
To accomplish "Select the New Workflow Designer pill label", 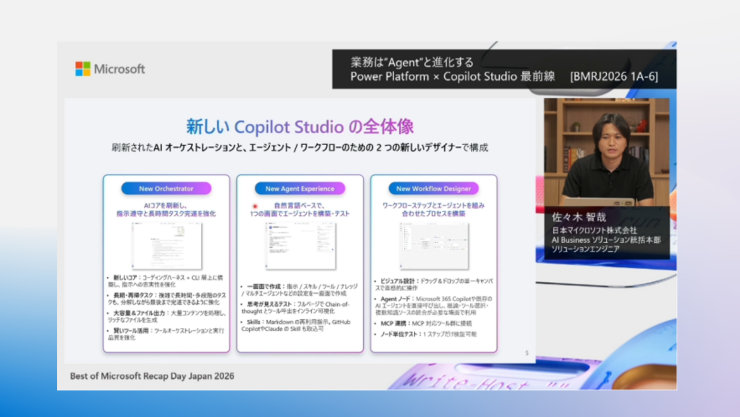I will tap(433, 188).
